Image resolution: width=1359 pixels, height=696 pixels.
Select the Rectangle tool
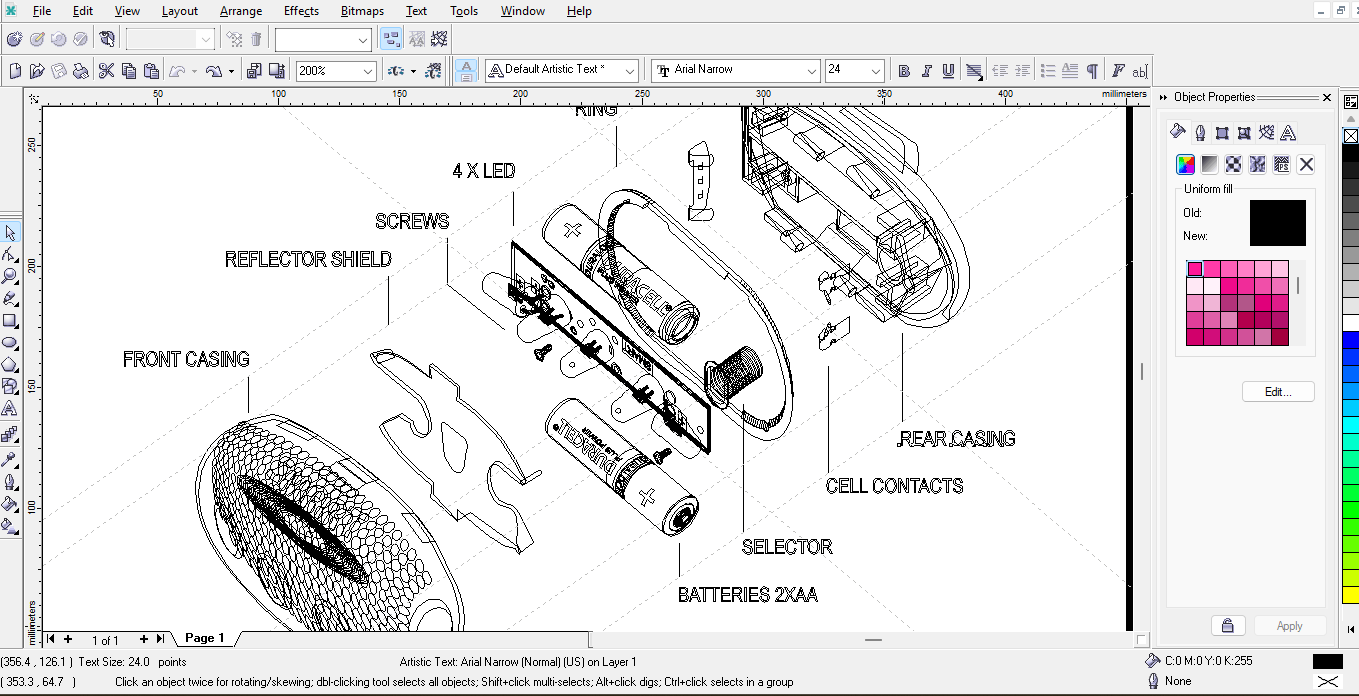click(10, 321)
